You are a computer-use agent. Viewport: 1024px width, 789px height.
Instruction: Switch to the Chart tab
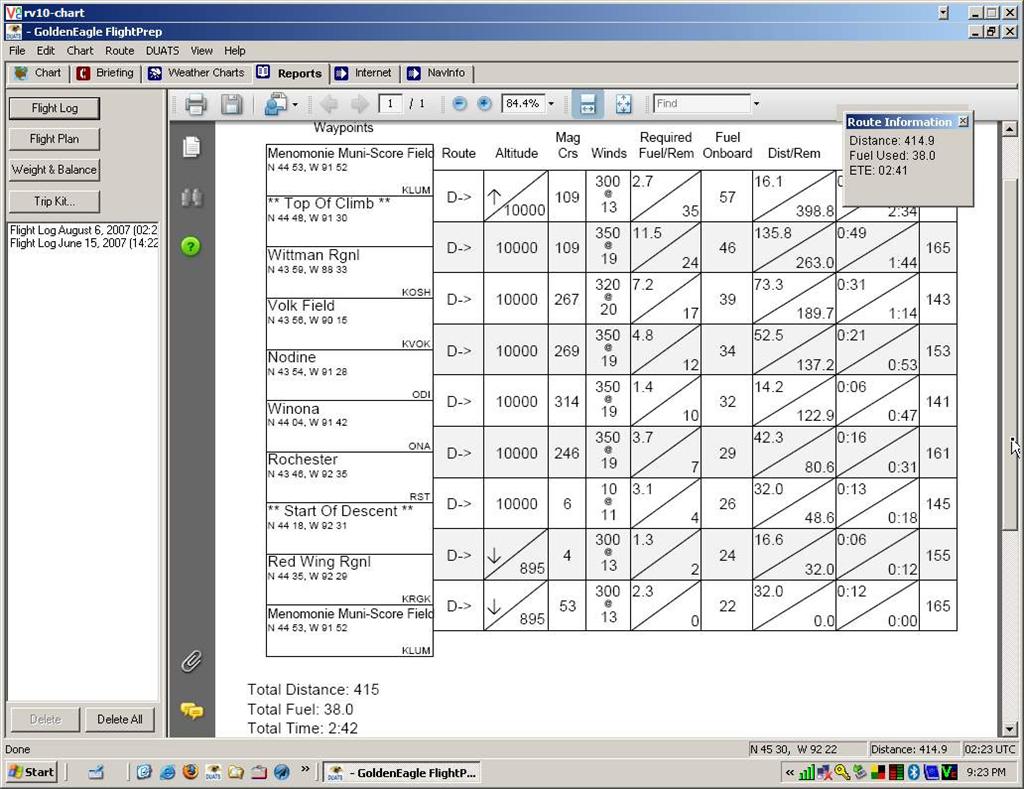click(x=39, y=73)
